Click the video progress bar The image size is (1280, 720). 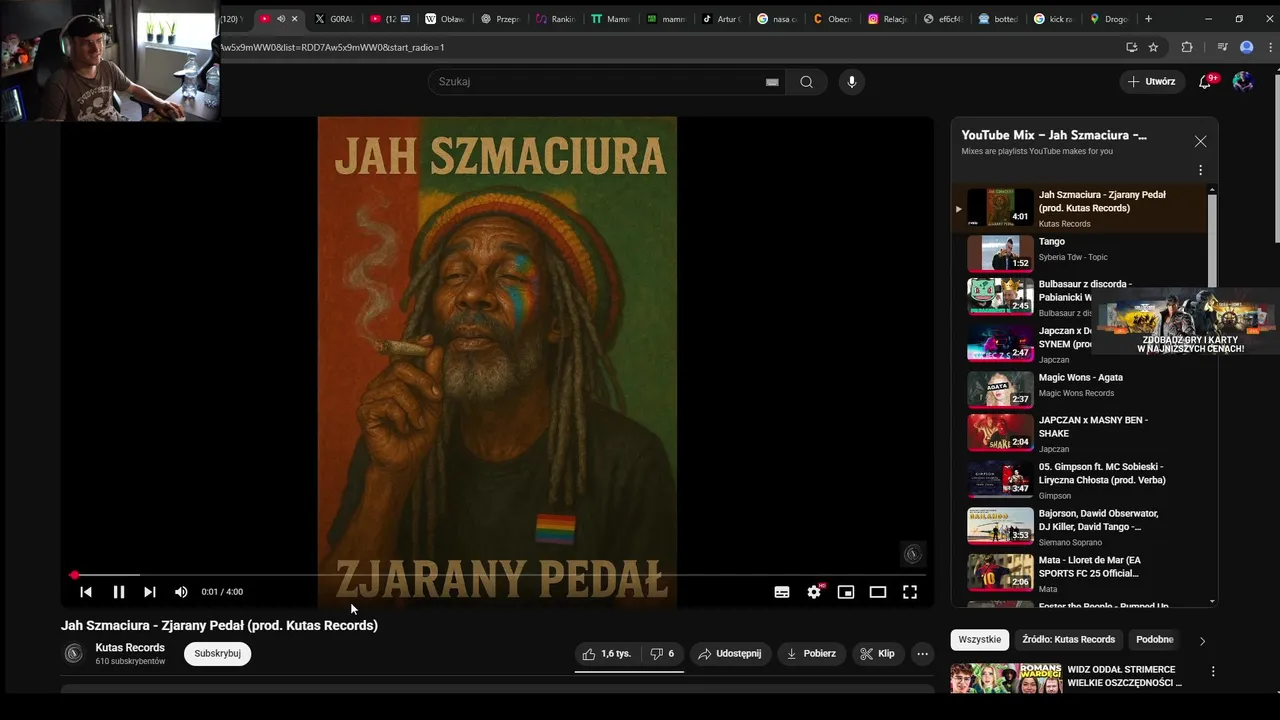(497, 575)
